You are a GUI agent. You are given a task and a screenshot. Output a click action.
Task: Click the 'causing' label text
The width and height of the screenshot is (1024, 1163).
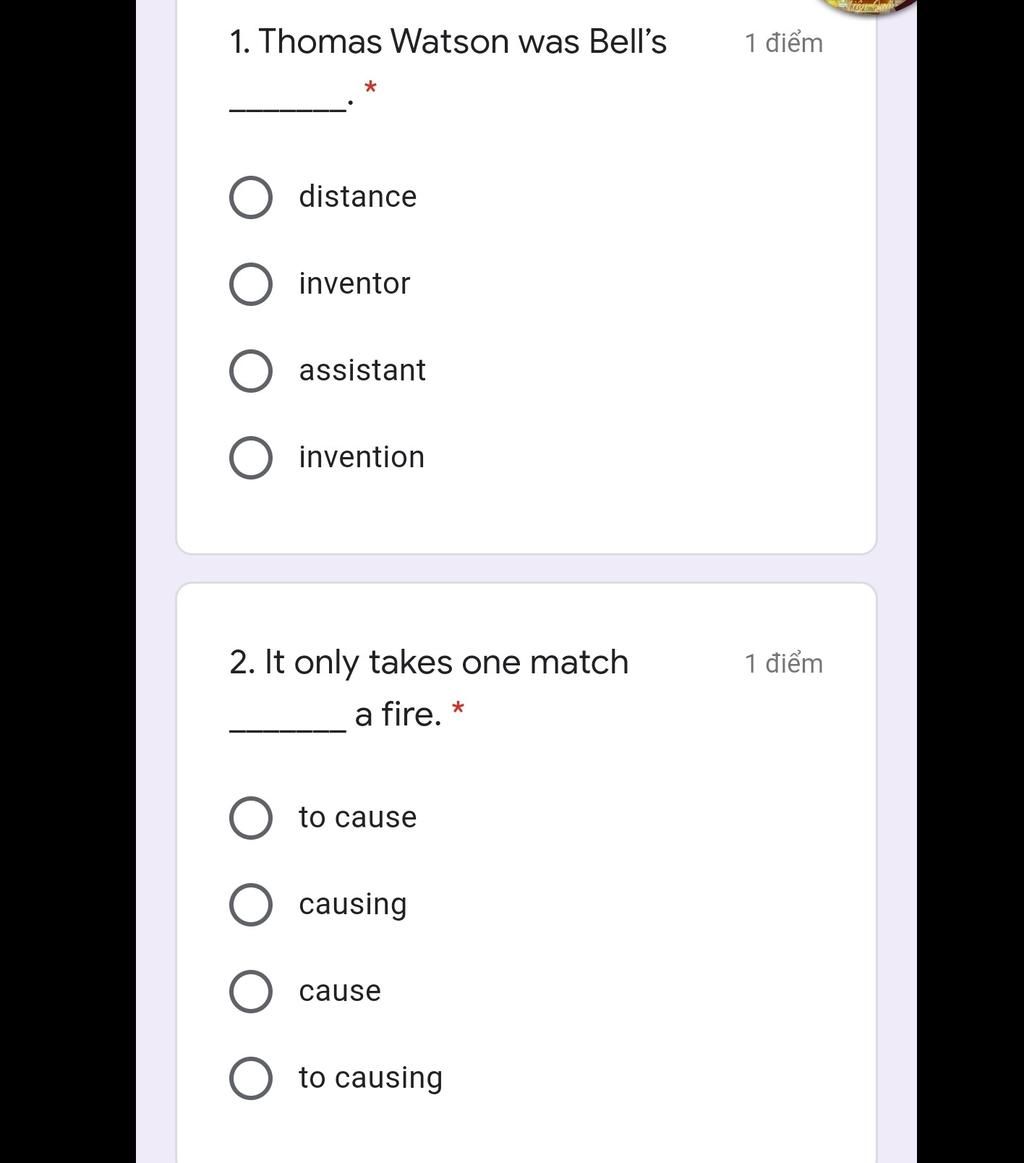coord(353,905)
